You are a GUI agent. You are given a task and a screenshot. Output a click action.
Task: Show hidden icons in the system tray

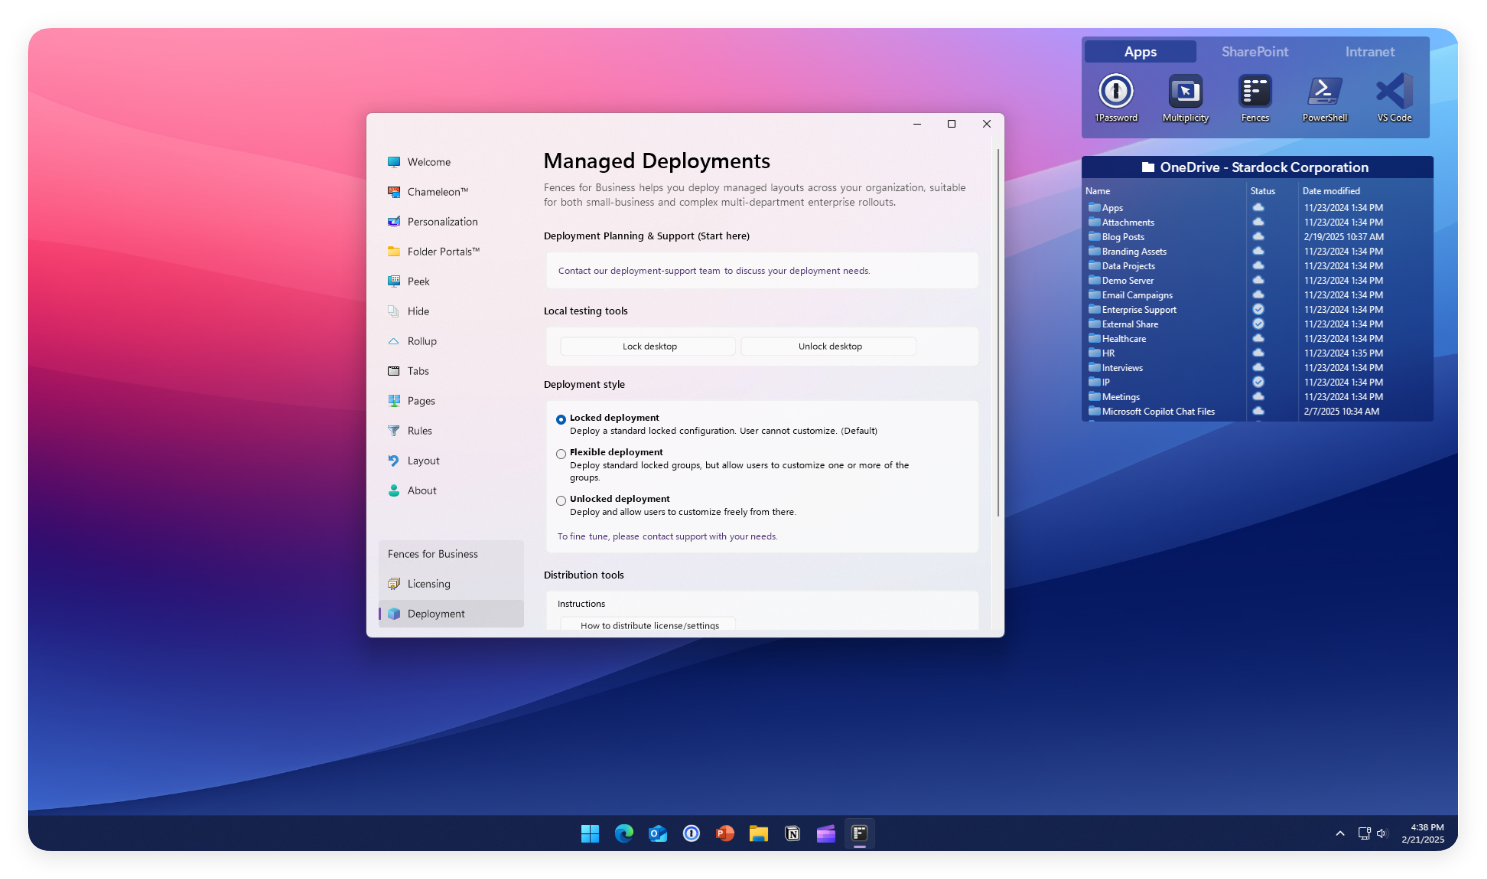pos(1340,833)
